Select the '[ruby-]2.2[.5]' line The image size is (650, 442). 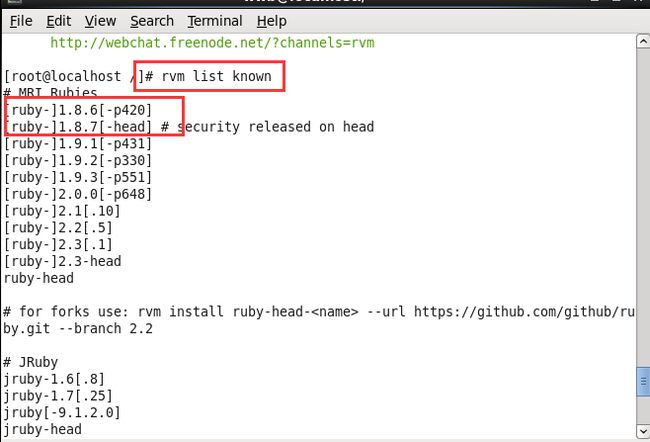coord(58,228)
